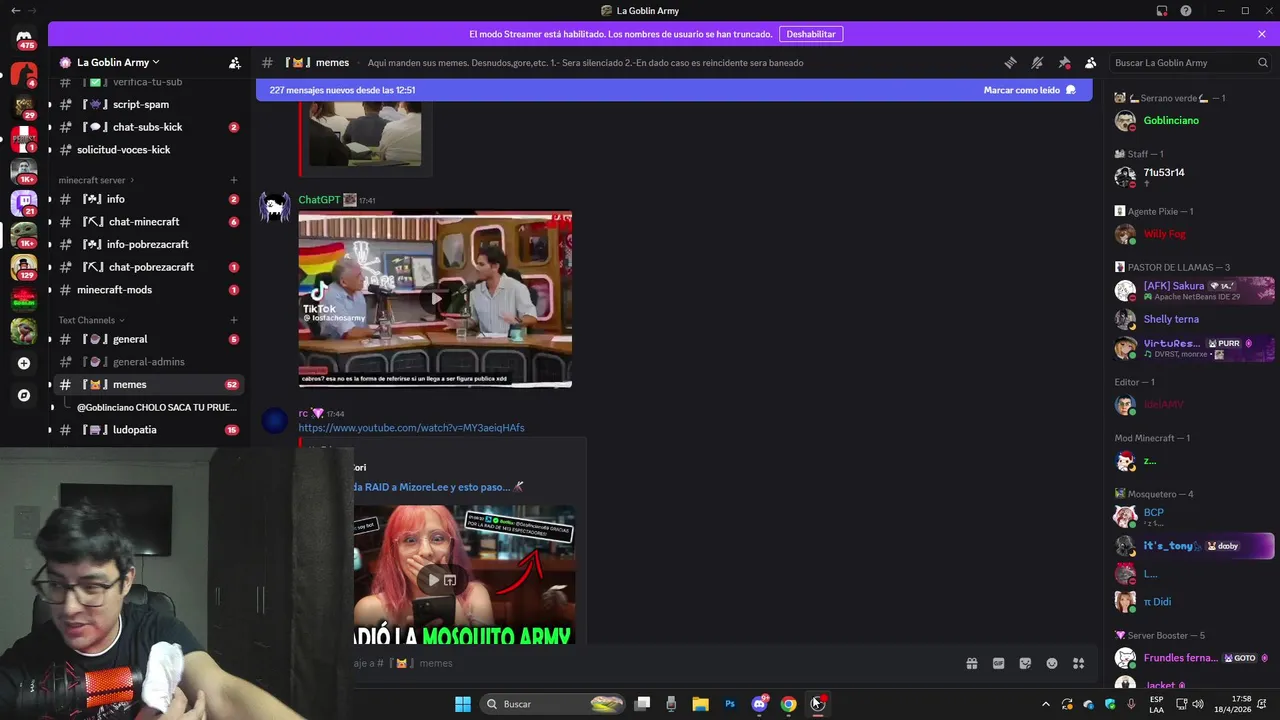The width and height of the screenshot is (1280, 720).
Task: Open member π Didi profile
Action: (1192, 601)
